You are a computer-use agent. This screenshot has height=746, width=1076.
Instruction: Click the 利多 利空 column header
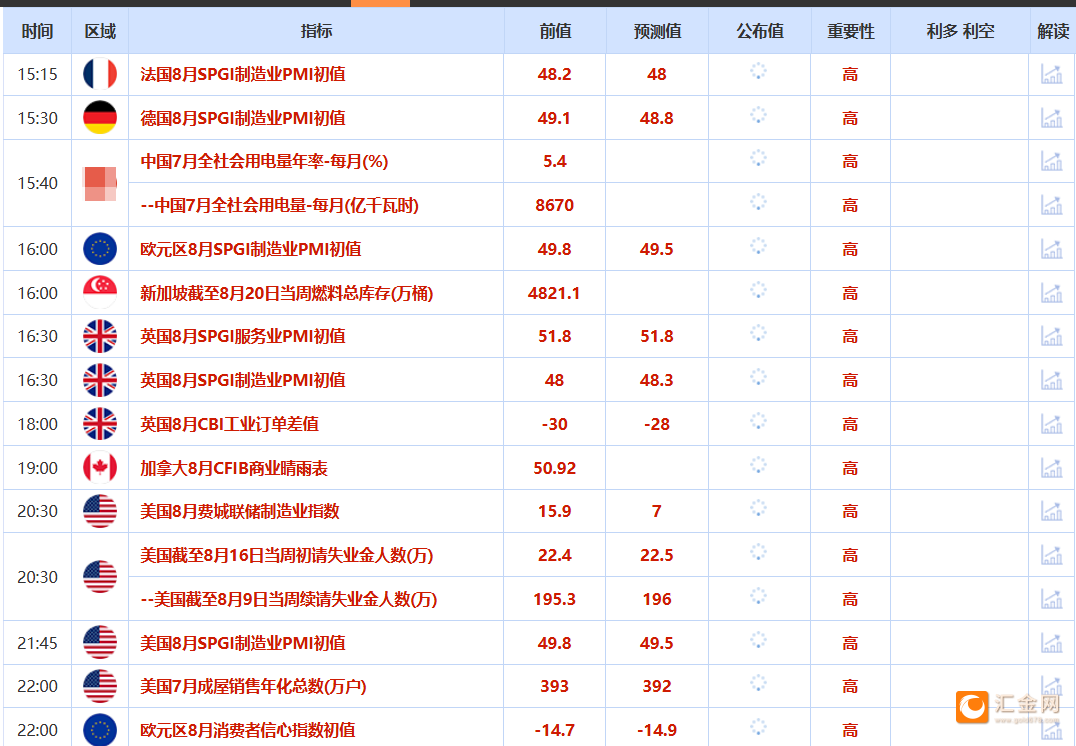click(x=960, y=31)
